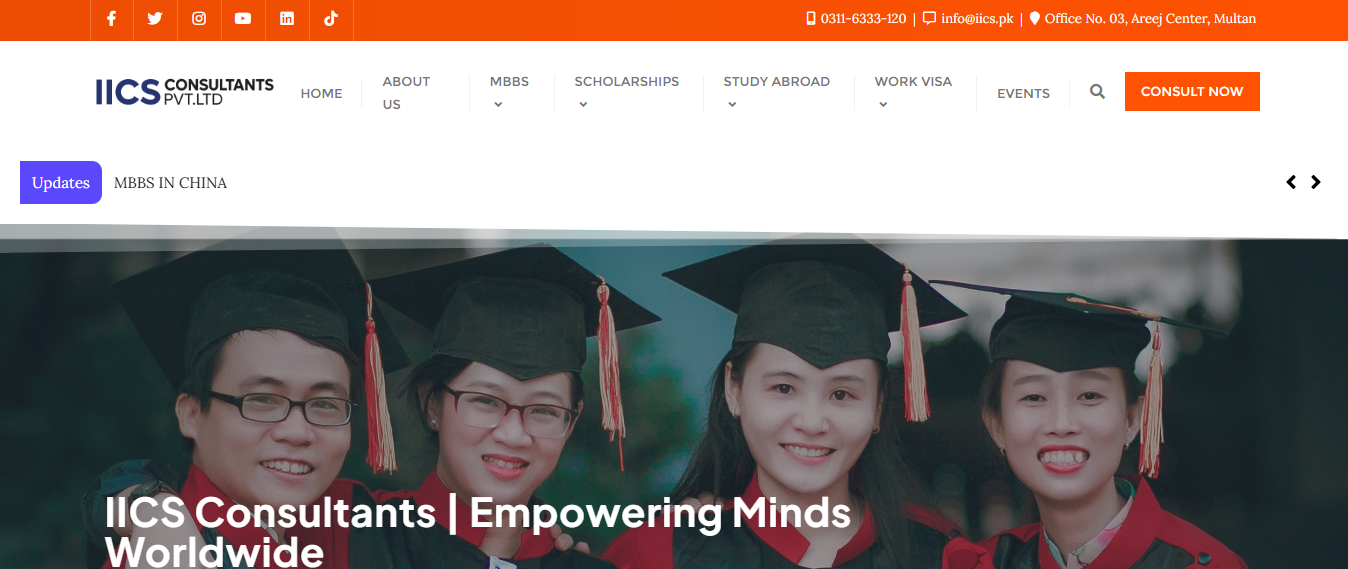Expand the Study Abroad dropdown chevron
This screenshot has width=1348, height=569.
tap(732, 104)
